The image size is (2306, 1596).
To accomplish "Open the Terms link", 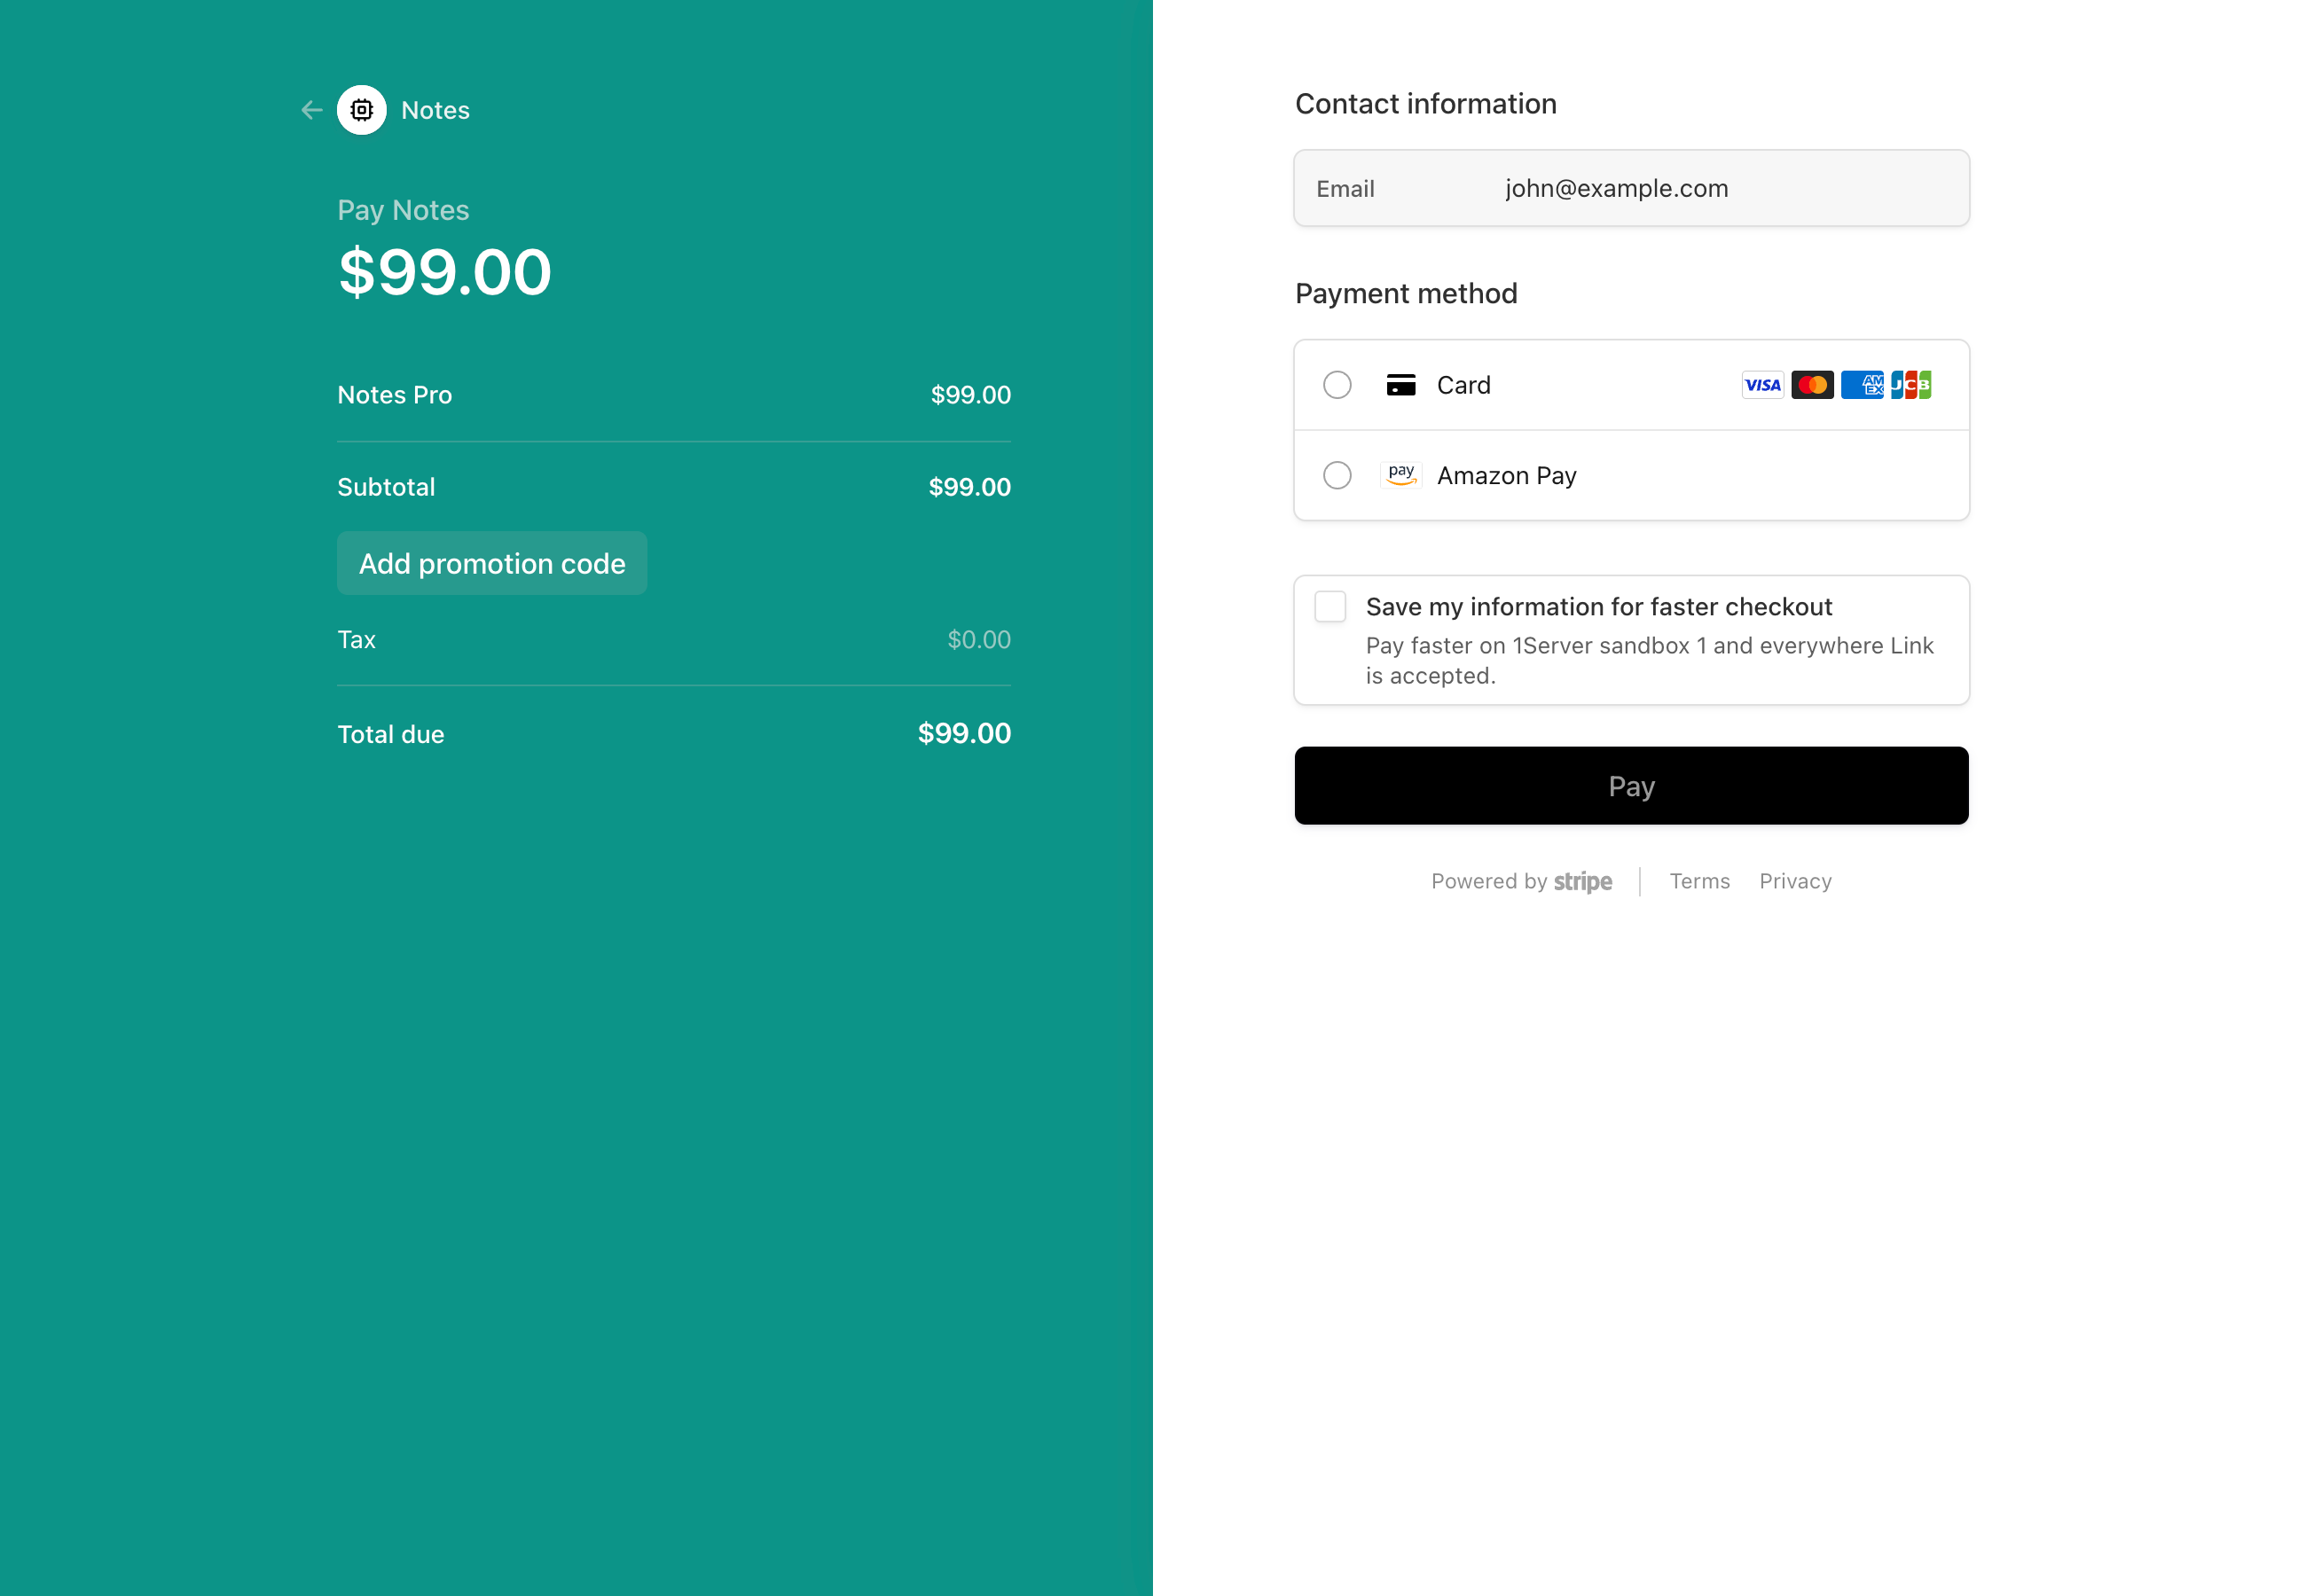I will 1699,881.
